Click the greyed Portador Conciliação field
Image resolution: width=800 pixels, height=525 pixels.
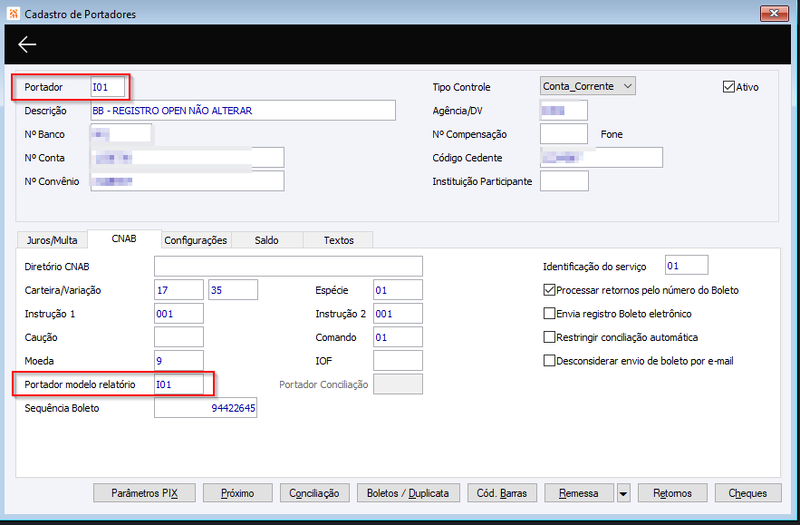point(398,384)
